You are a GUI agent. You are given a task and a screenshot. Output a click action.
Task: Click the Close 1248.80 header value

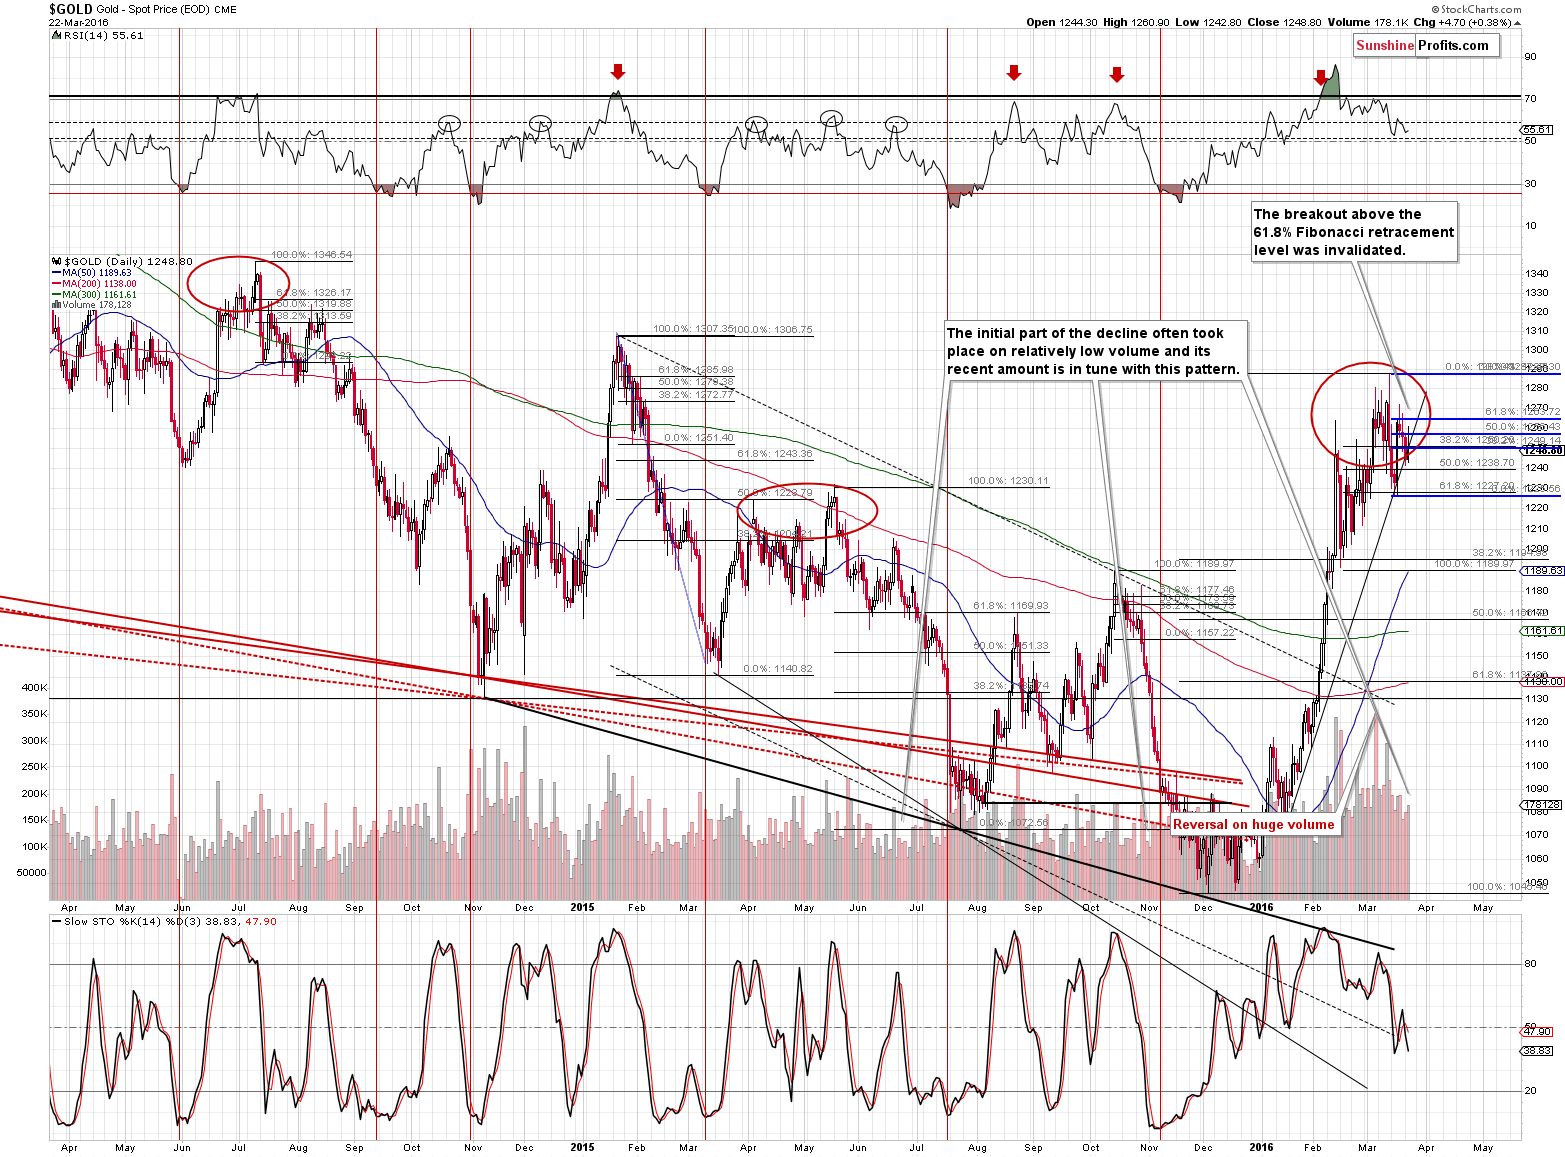tap(1284, 22)
